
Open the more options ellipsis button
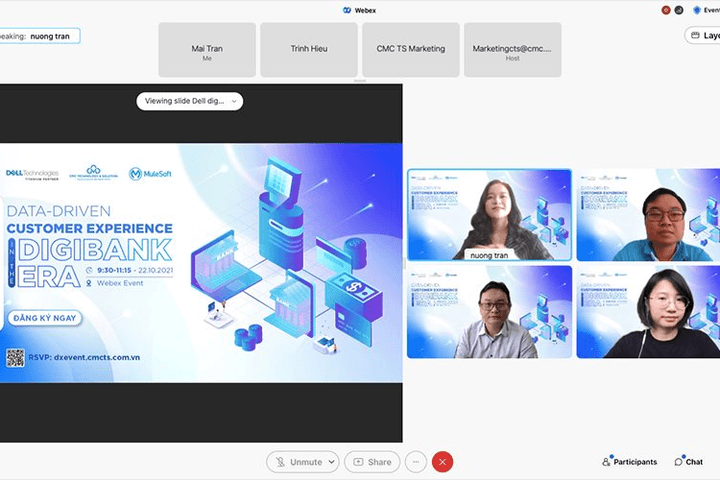tap(416, 462)
